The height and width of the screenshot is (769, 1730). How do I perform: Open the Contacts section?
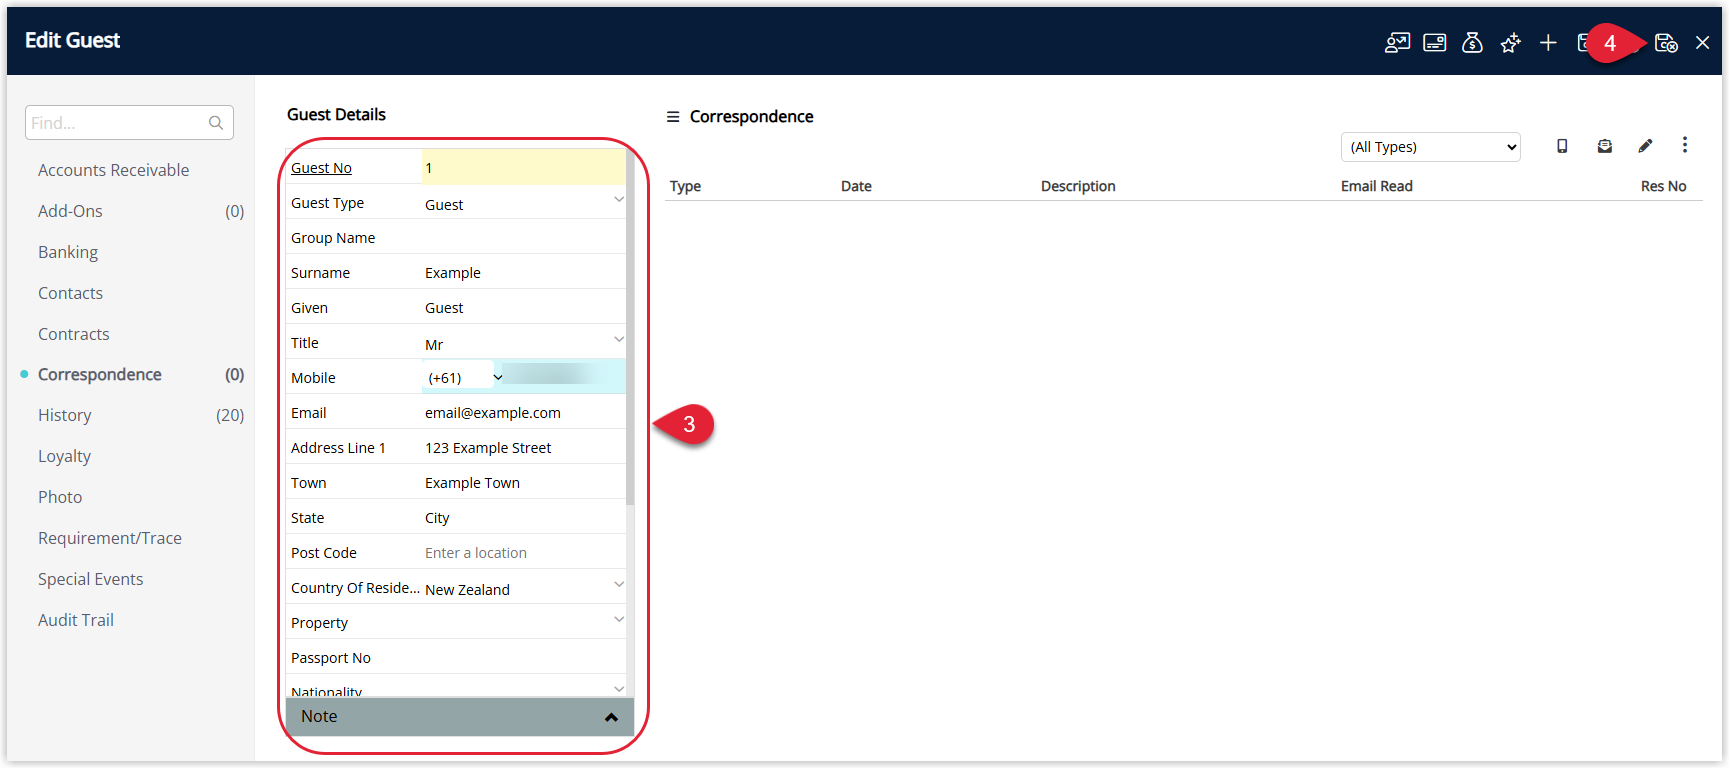(70, 293)
